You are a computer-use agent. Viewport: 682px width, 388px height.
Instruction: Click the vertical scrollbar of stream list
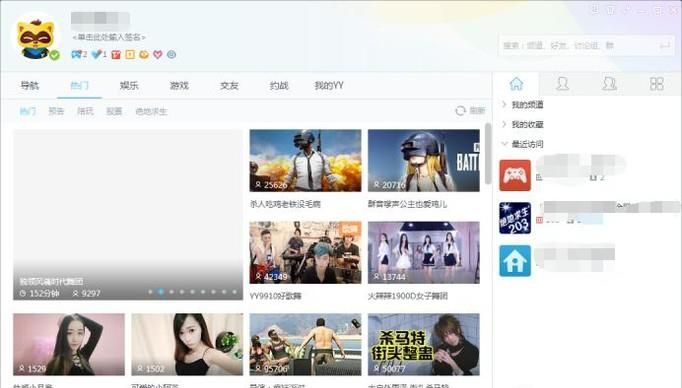488,153
